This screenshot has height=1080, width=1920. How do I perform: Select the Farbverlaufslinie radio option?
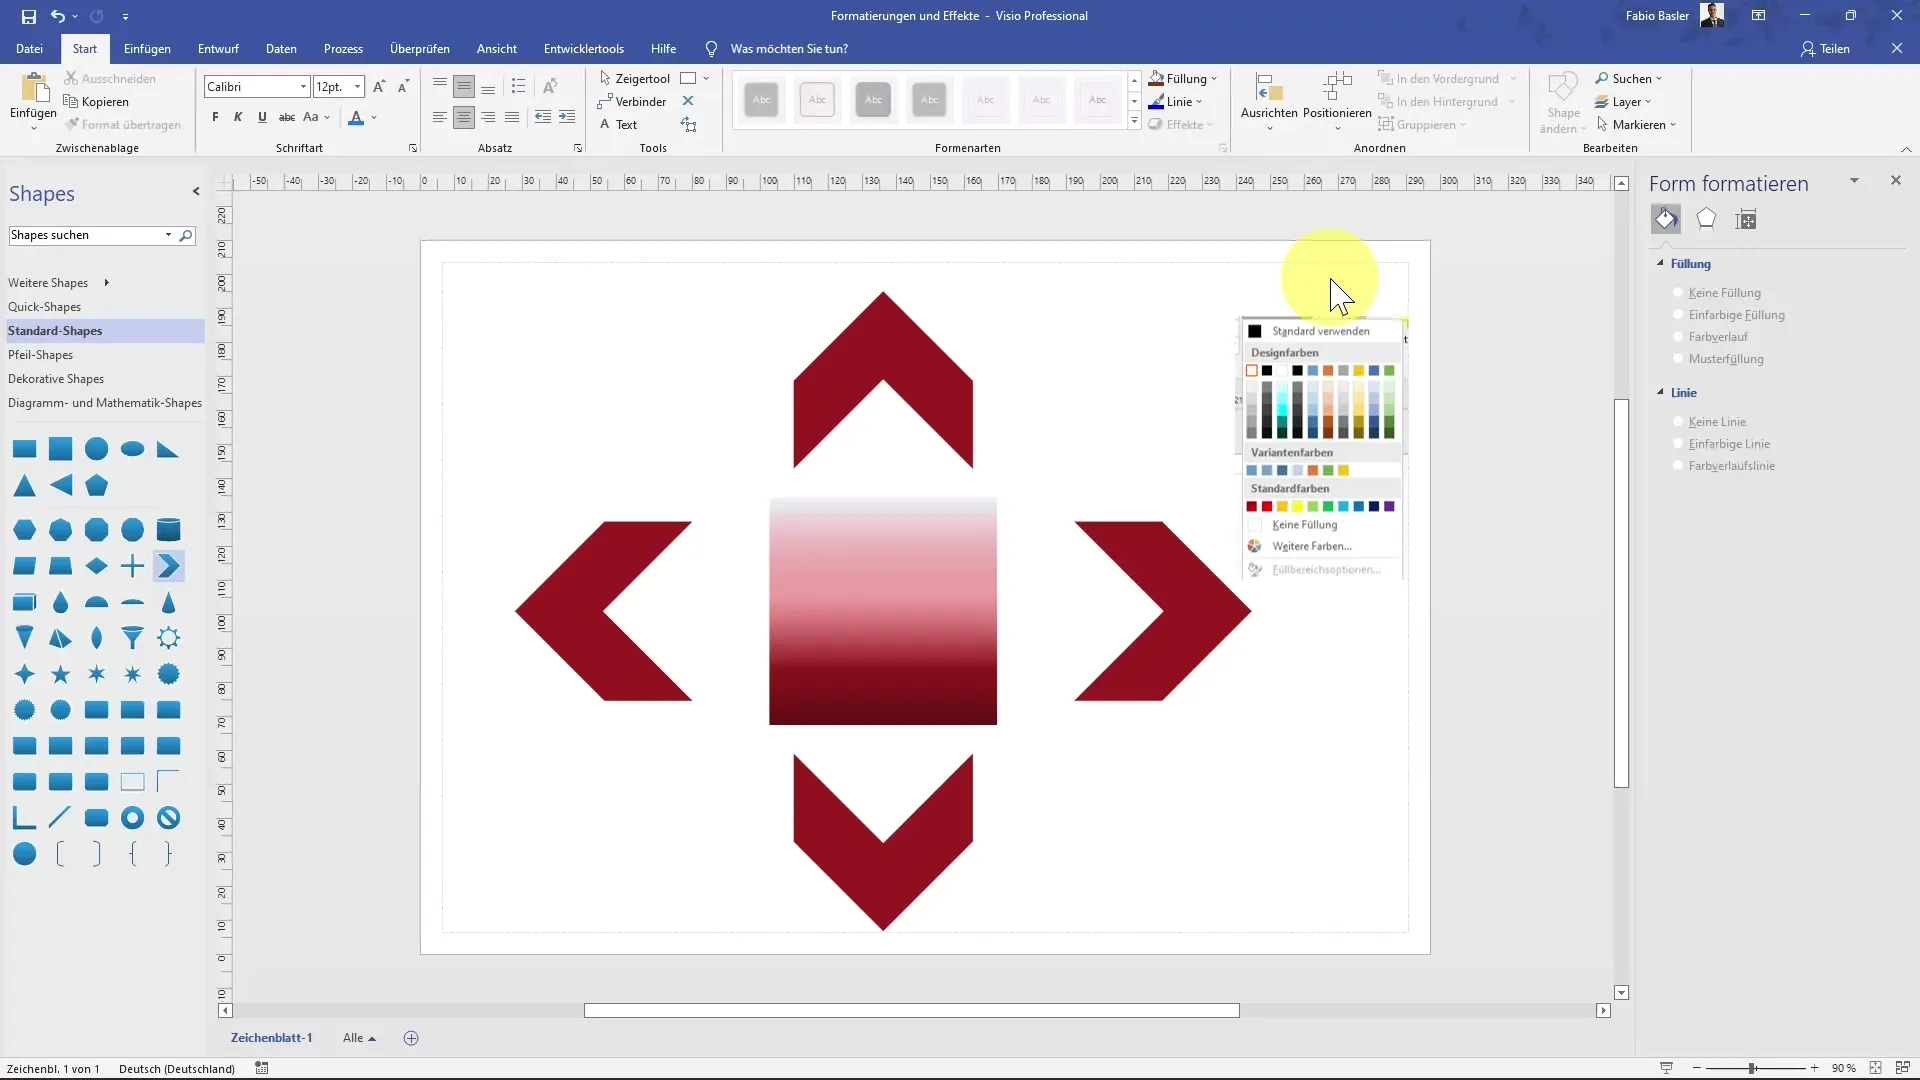click(x=1679, y=466)
